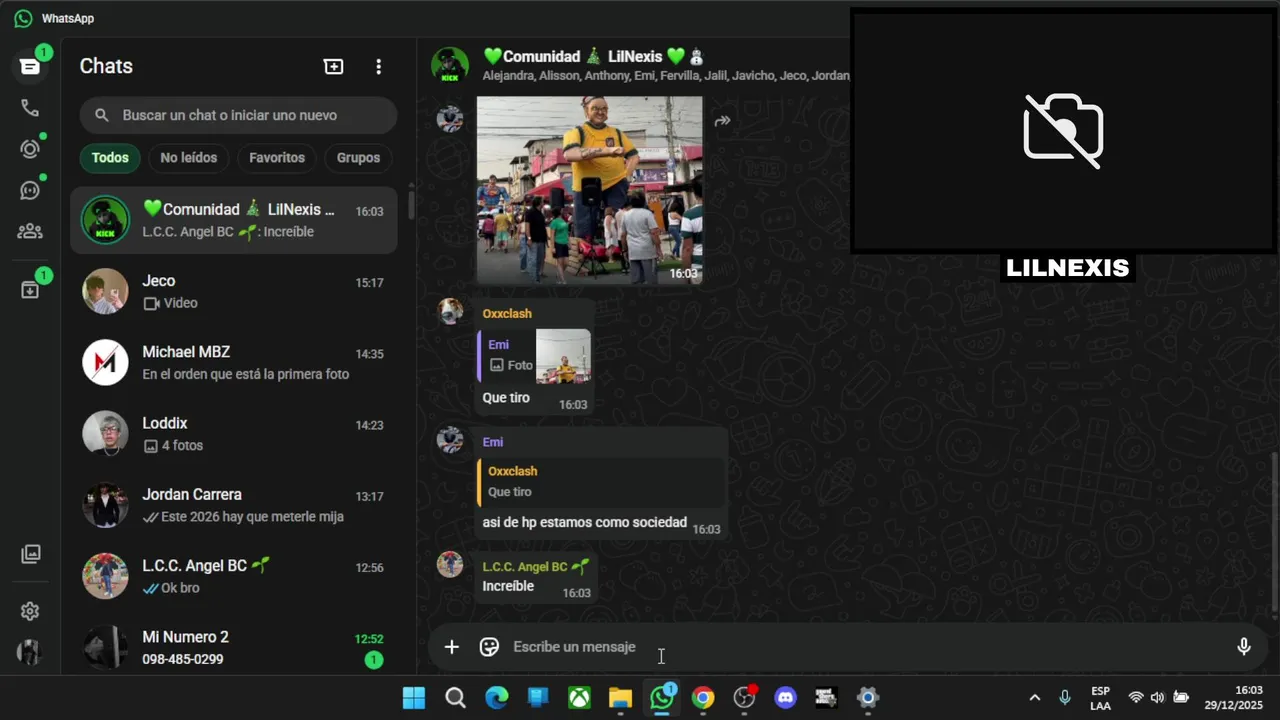Open the Jeco chat
The image size is (1280, 720).
click(234, 291)
